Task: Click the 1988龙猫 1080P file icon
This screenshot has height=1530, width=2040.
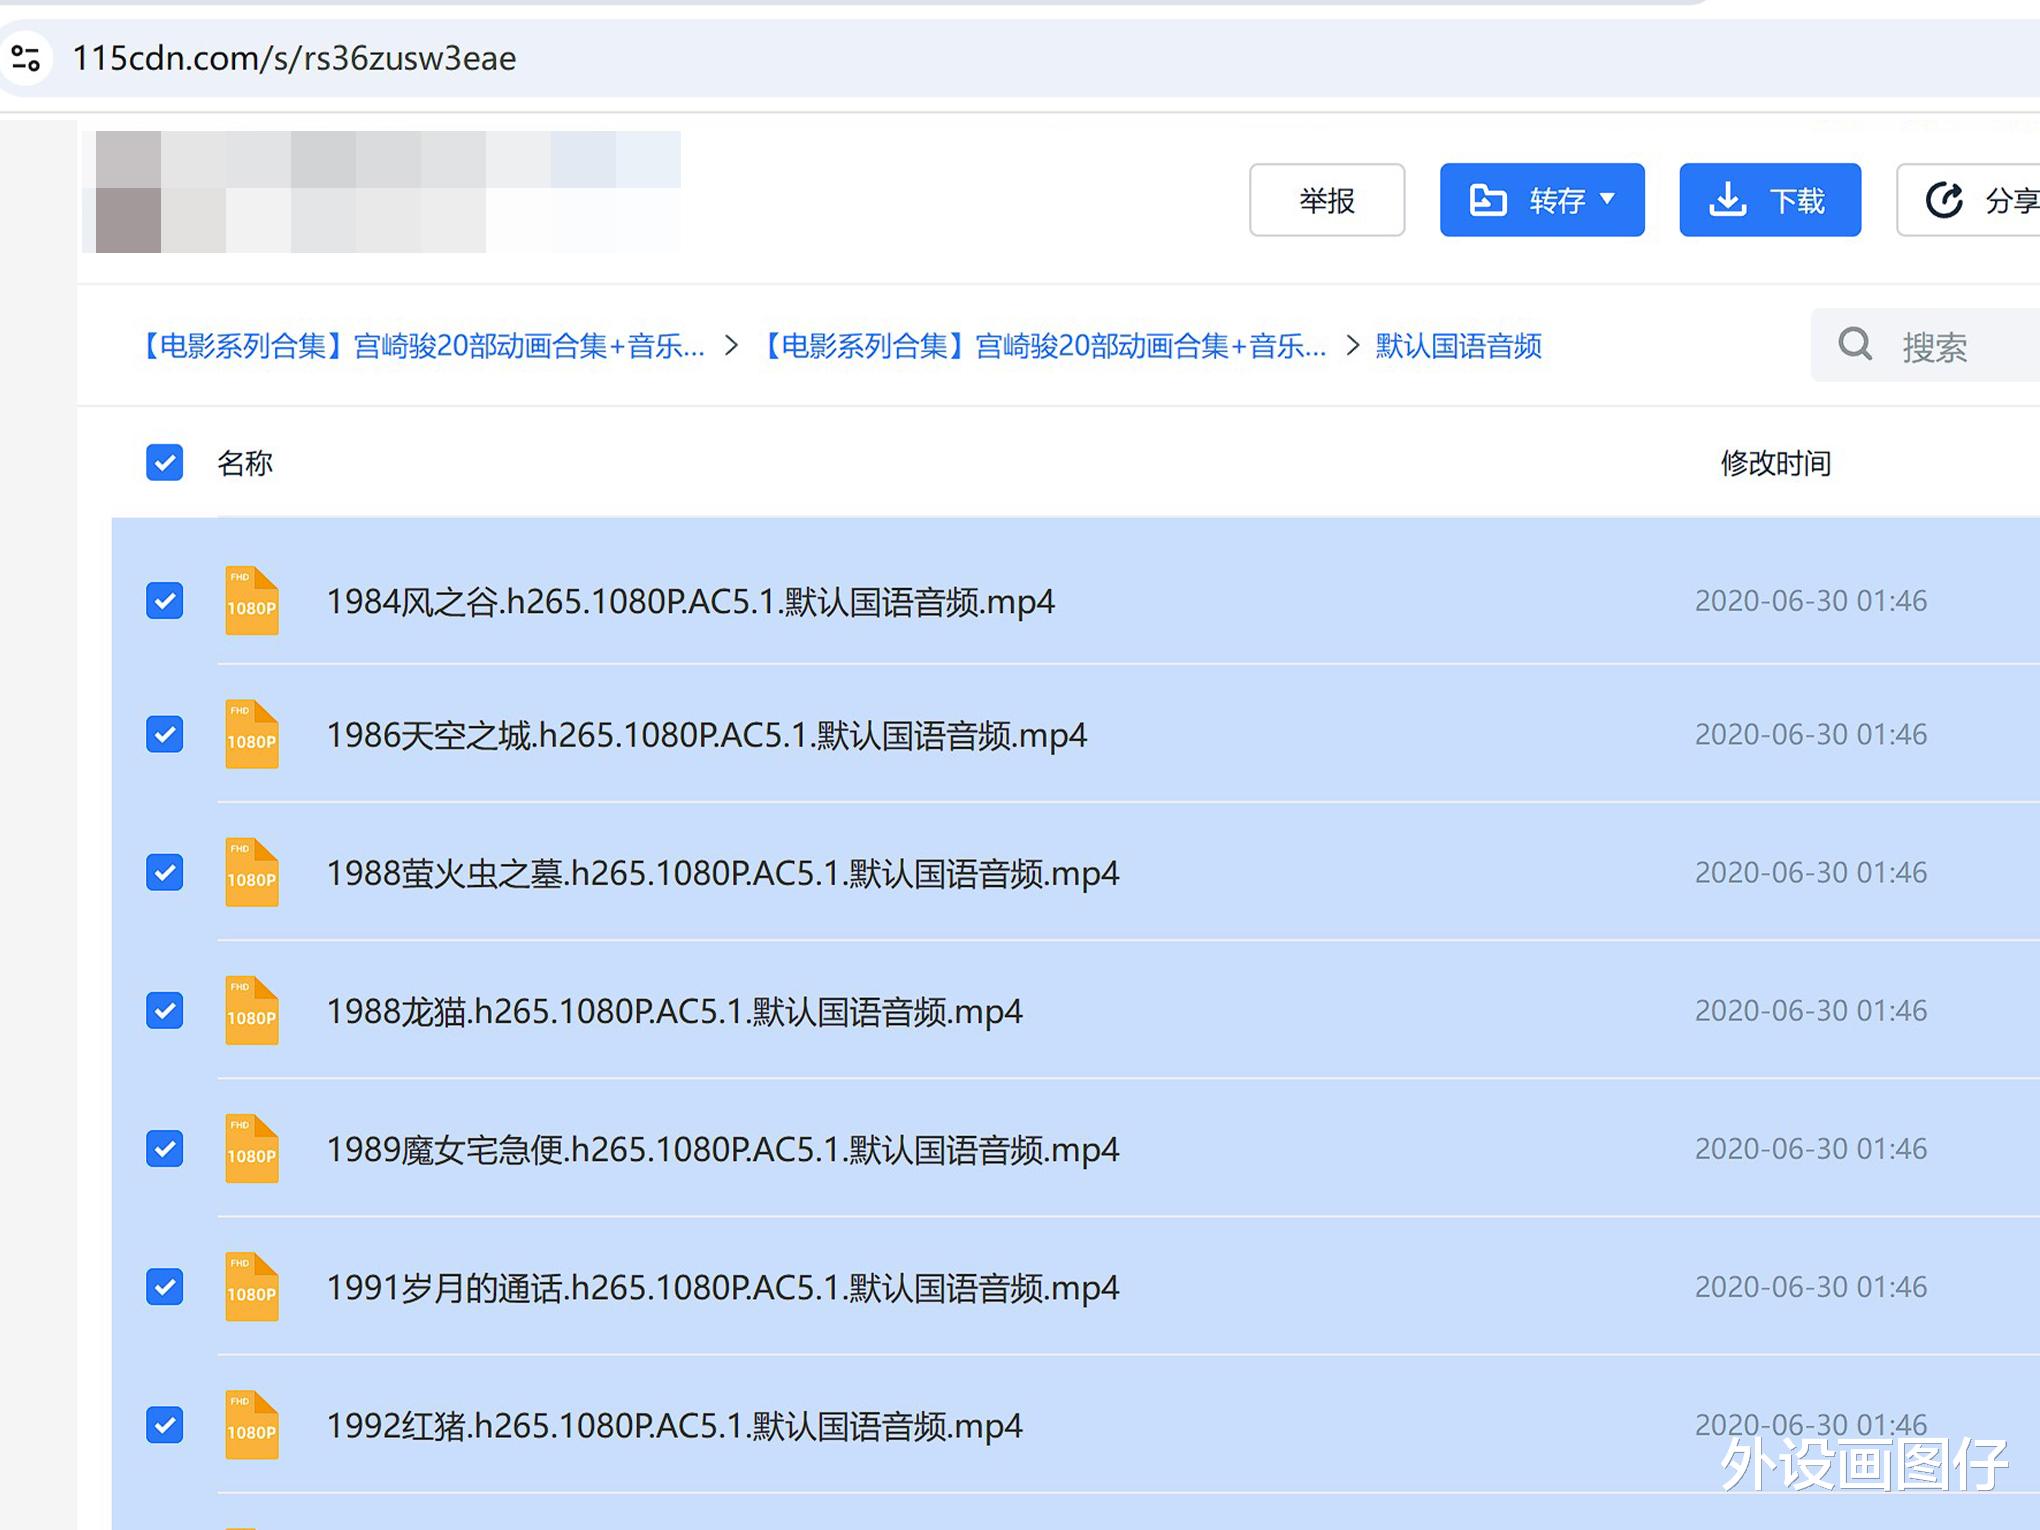Action: [x=251, y=1011]
